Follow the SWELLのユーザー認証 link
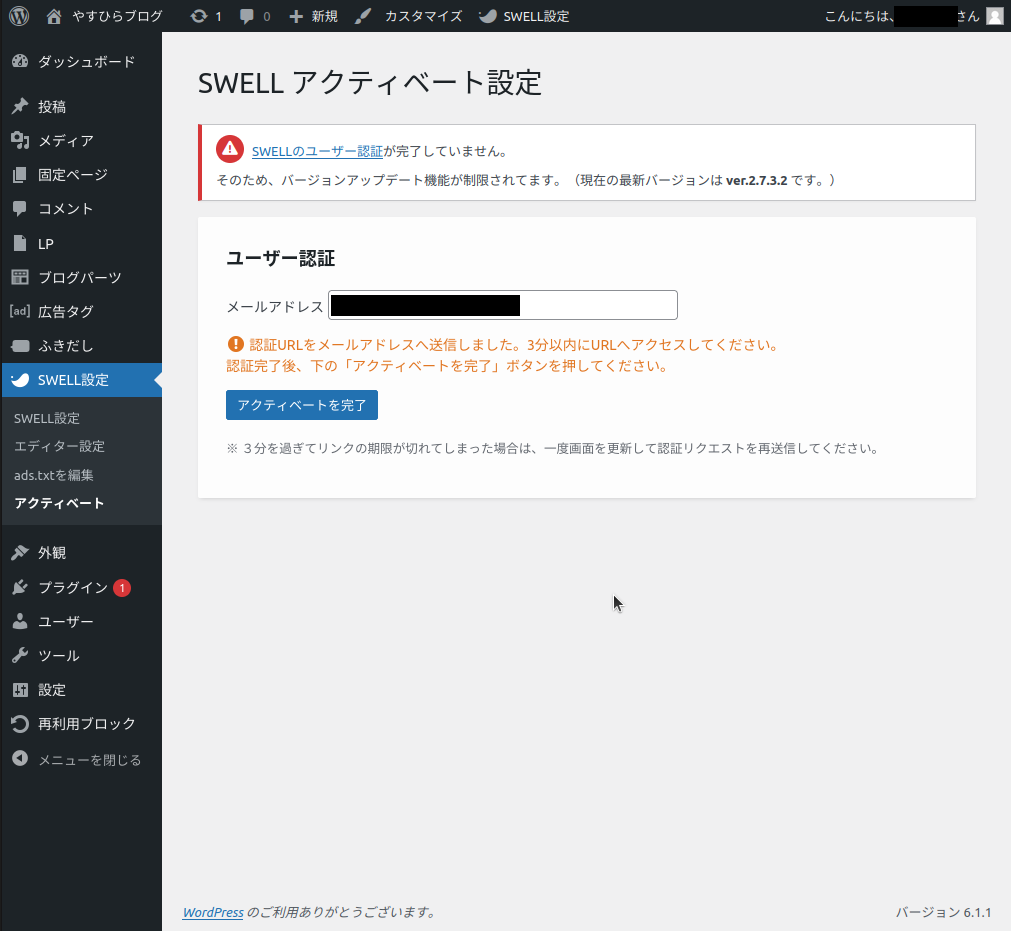 (317, 152)
